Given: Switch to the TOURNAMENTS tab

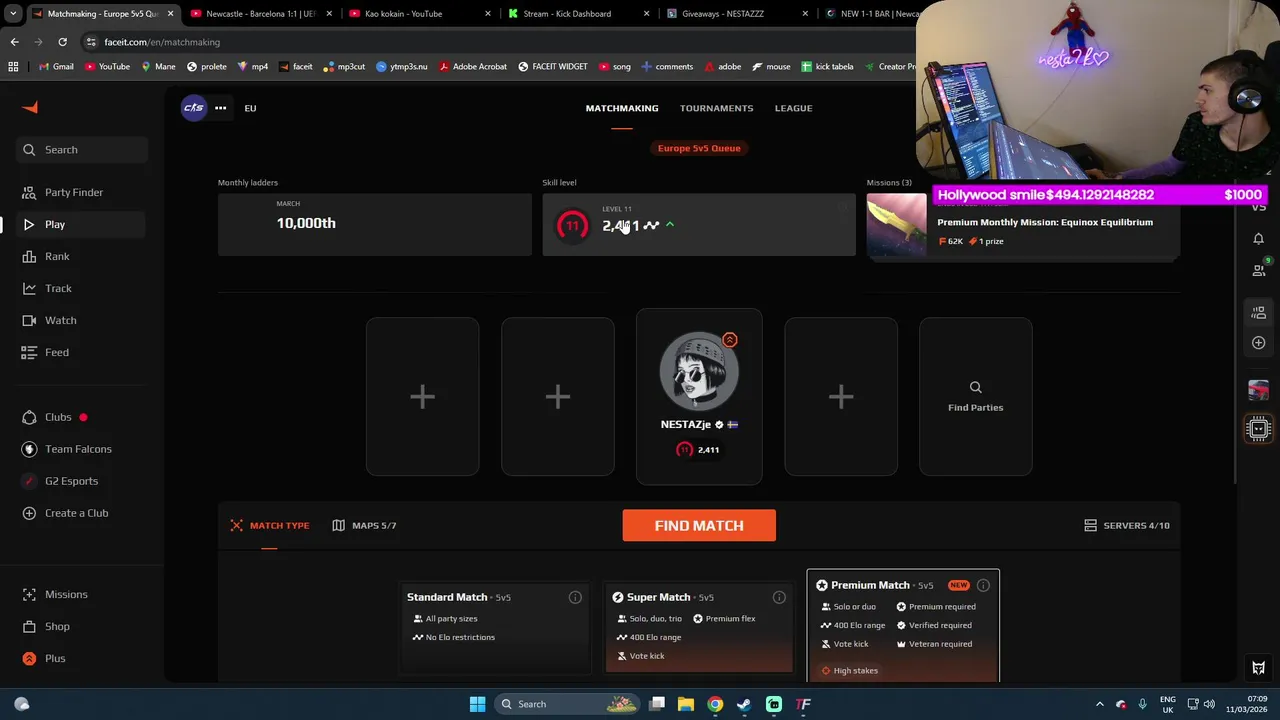Looking at the screenshot, I should (716, 108).
